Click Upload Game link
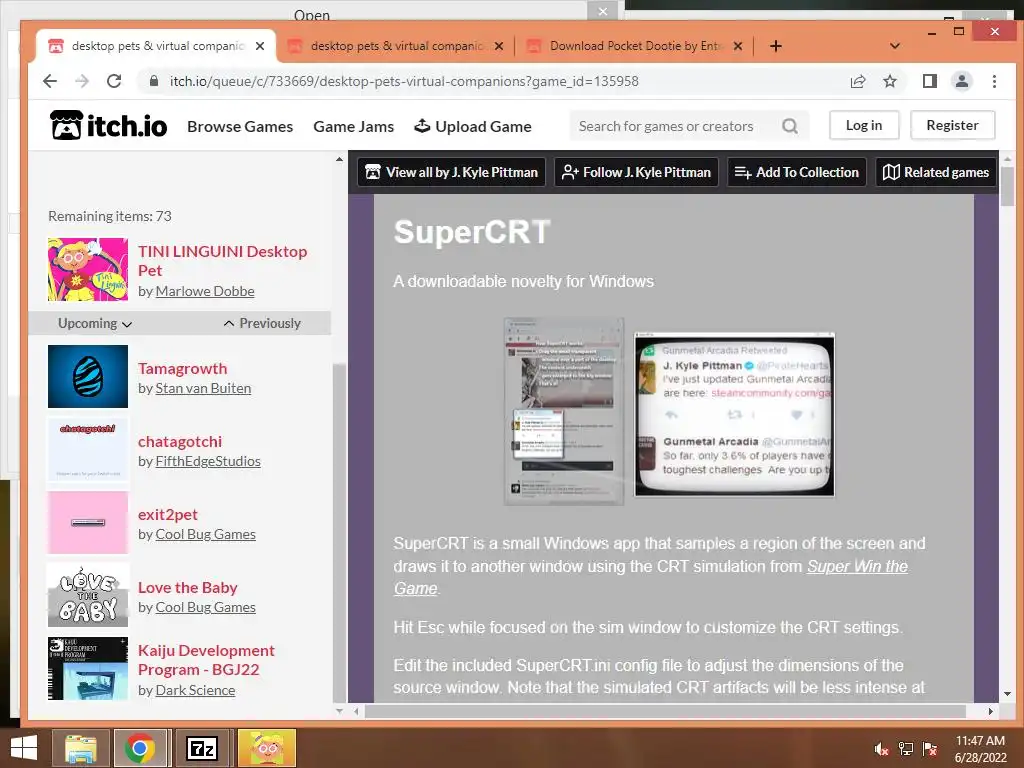The height and width of the screenshot is (768, 1024). point(473,126)
